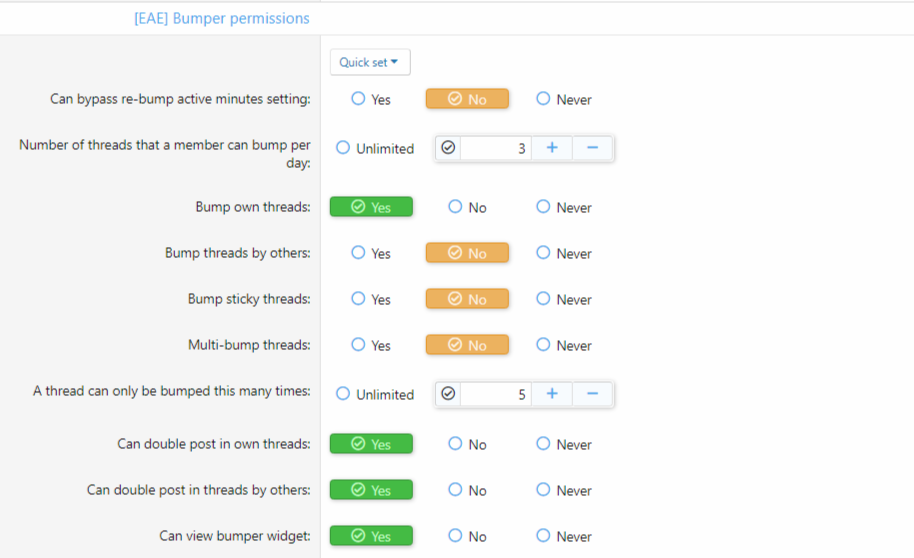Click the [EAE] Bumper permissions heading
This screenshot has width=914, height=558.
coord(221,18)
